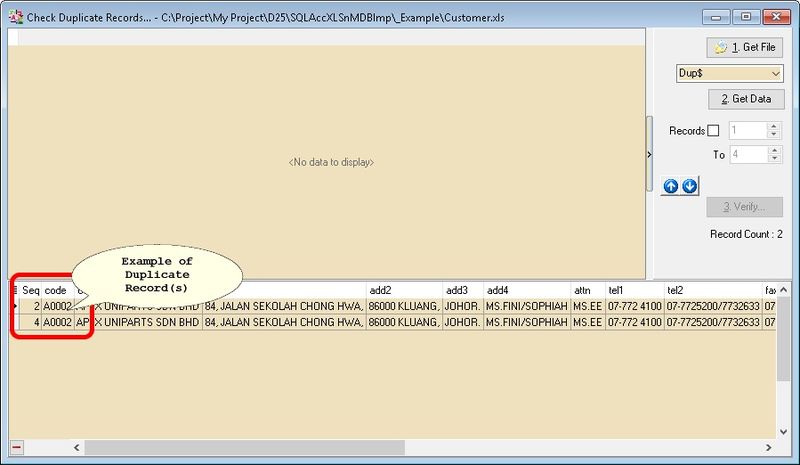The width and height of the screenshot is (800, 465).
Task: Increase the Records start value spinner
Action: pos(772,126)
